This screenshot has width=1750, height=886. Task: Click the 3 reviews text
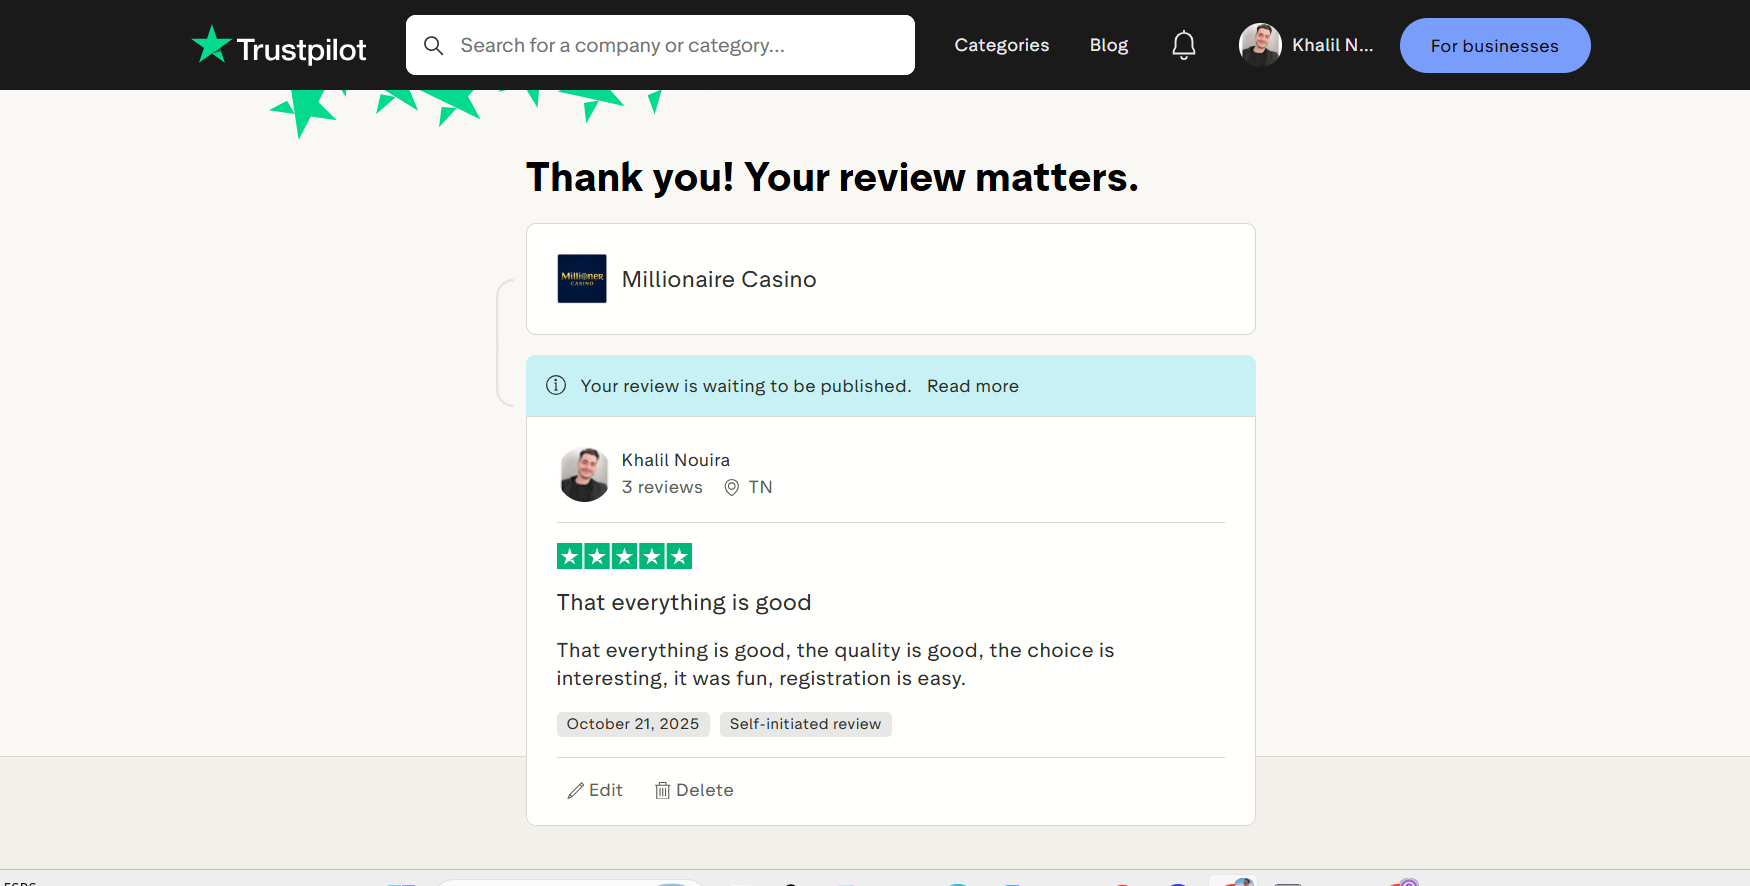click(x=662, y=487)
